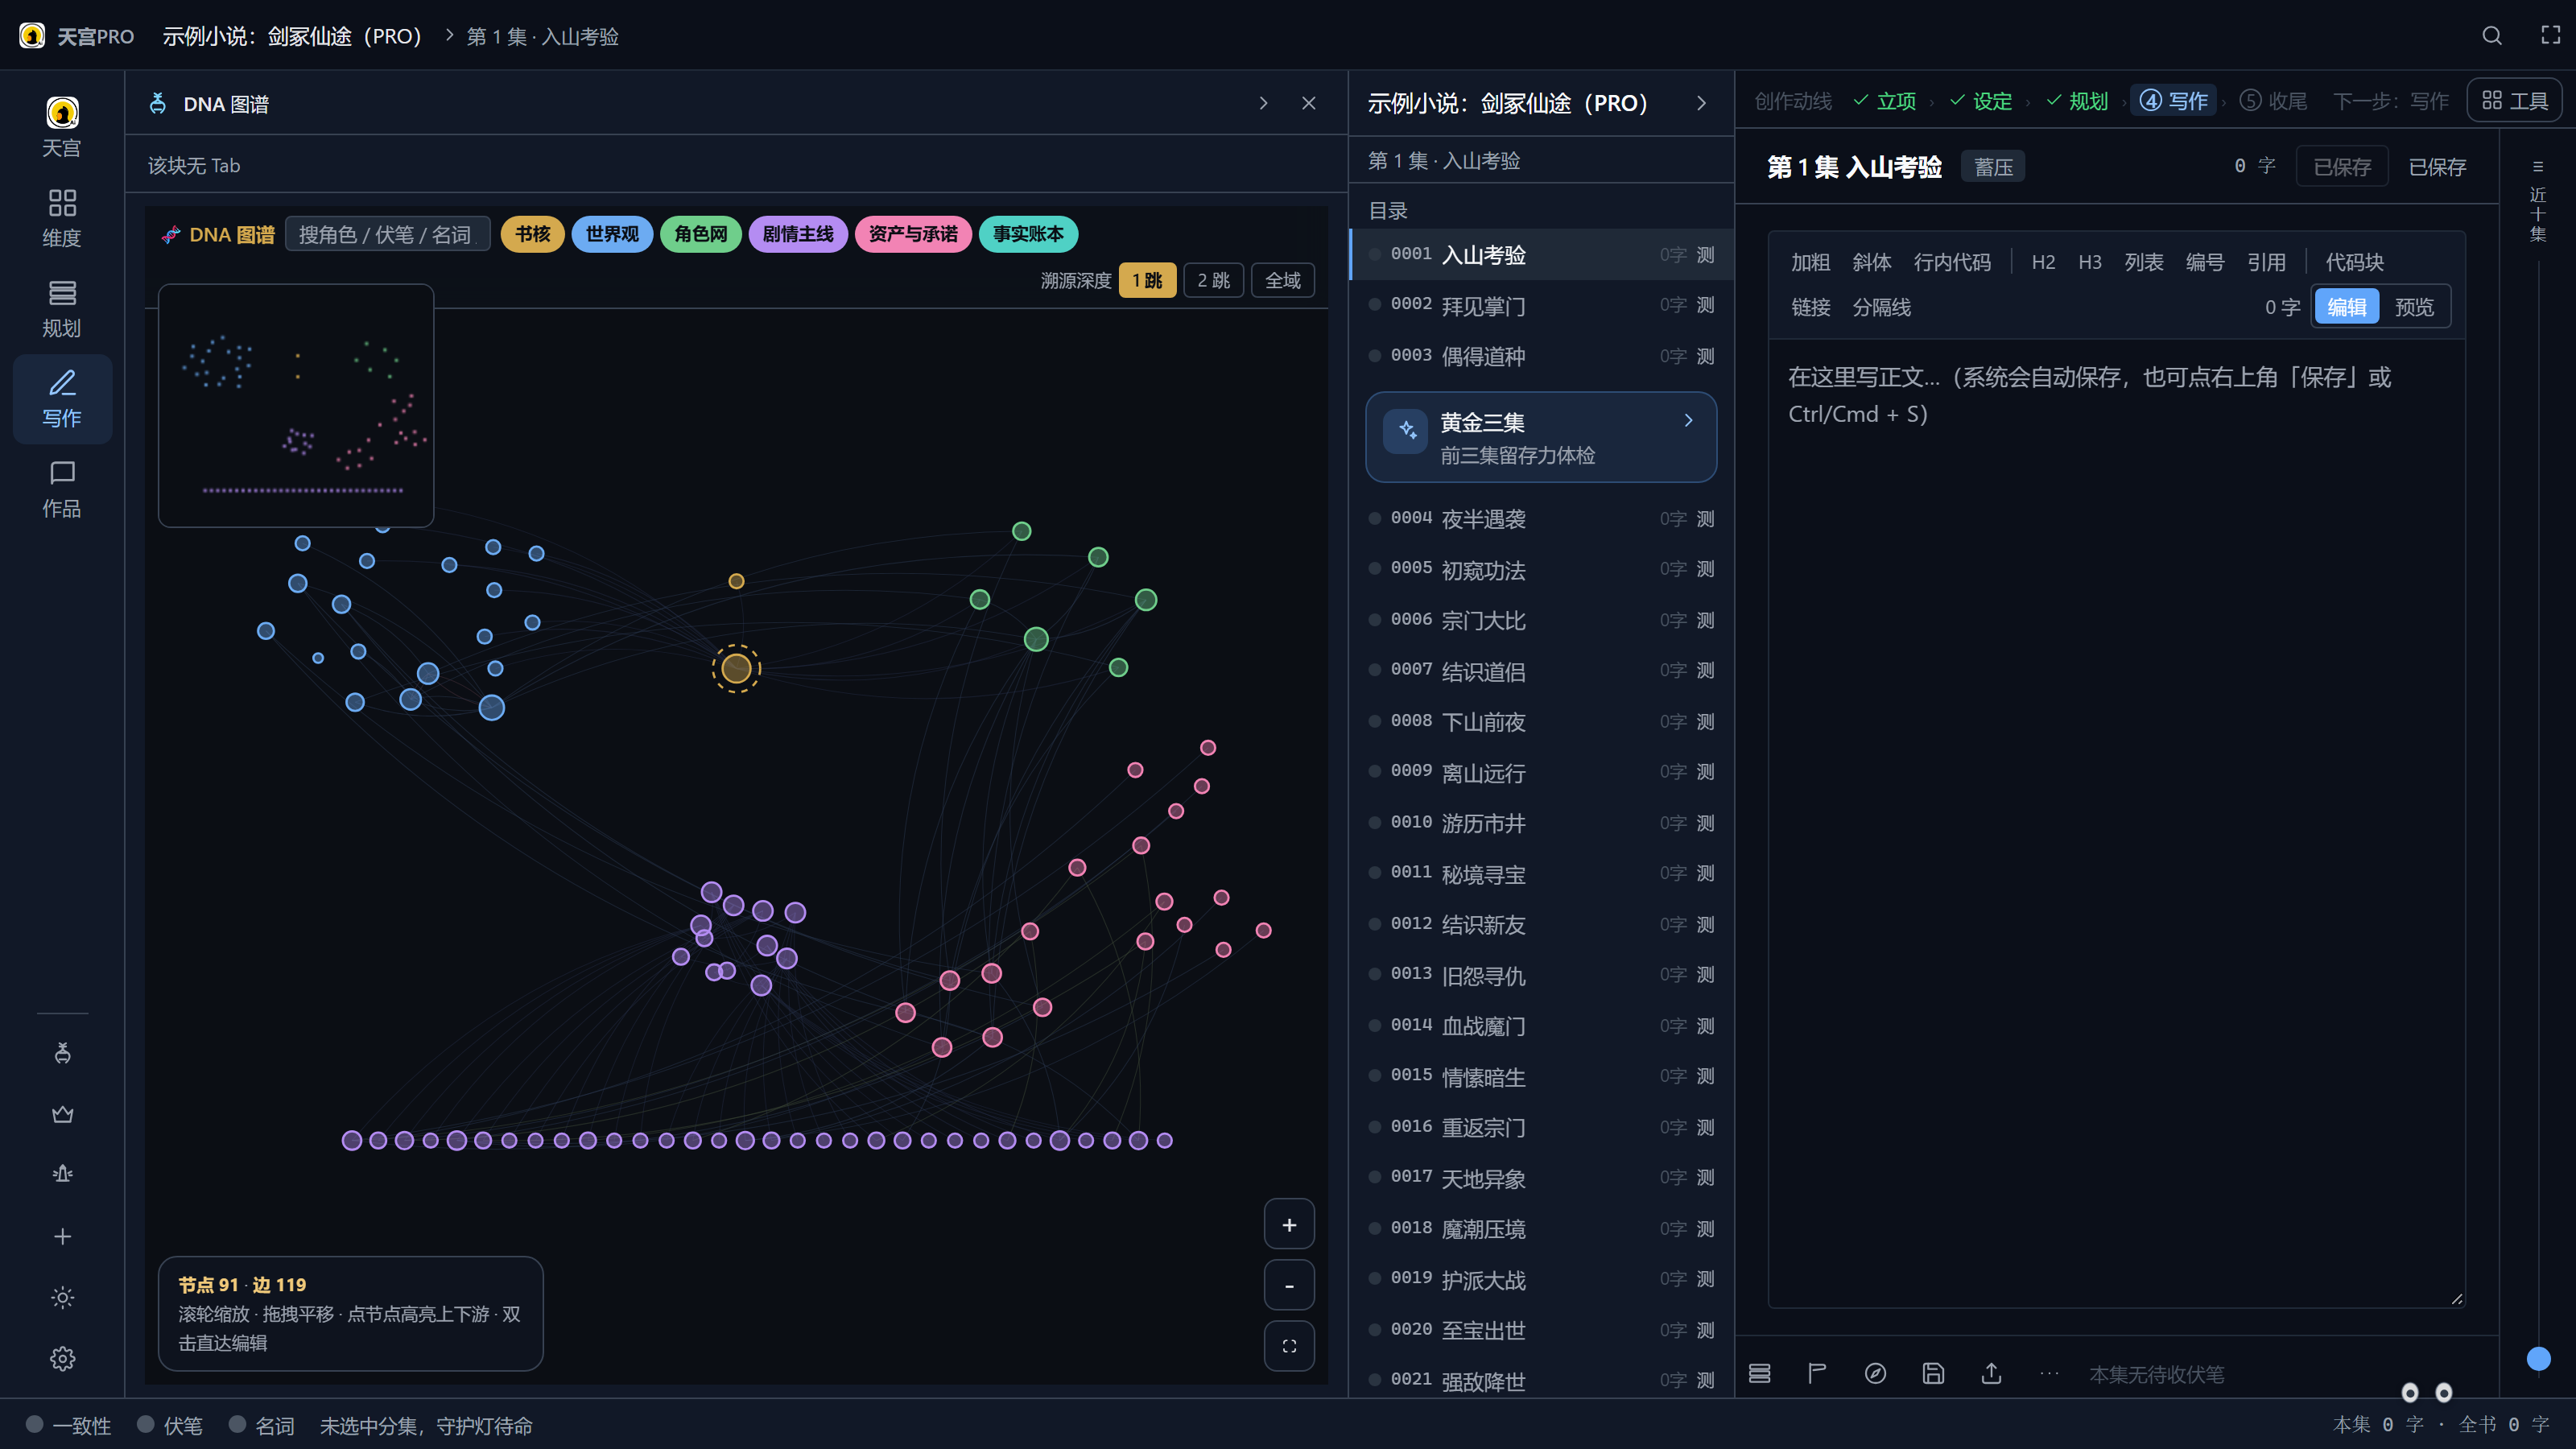Zoom out the DNA graph
Image resolution: width=2576 pixels, height=1449 pixels.
tap(1289, 1285)
